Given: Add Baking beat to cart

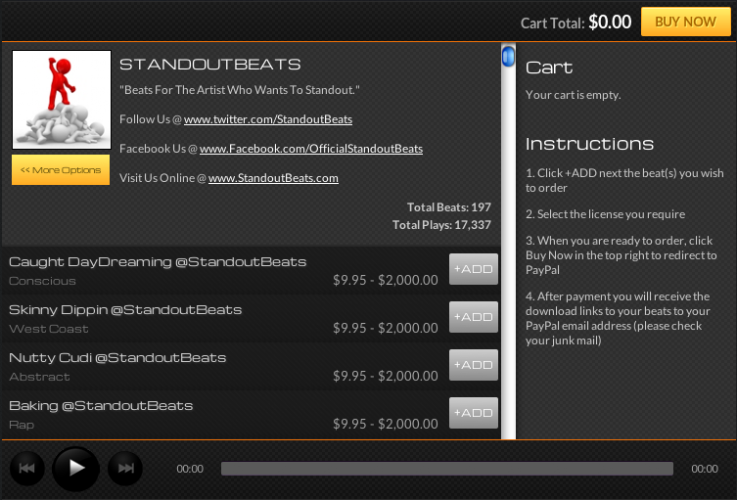Looking at the screenshot, I should (x=473, y=413).
